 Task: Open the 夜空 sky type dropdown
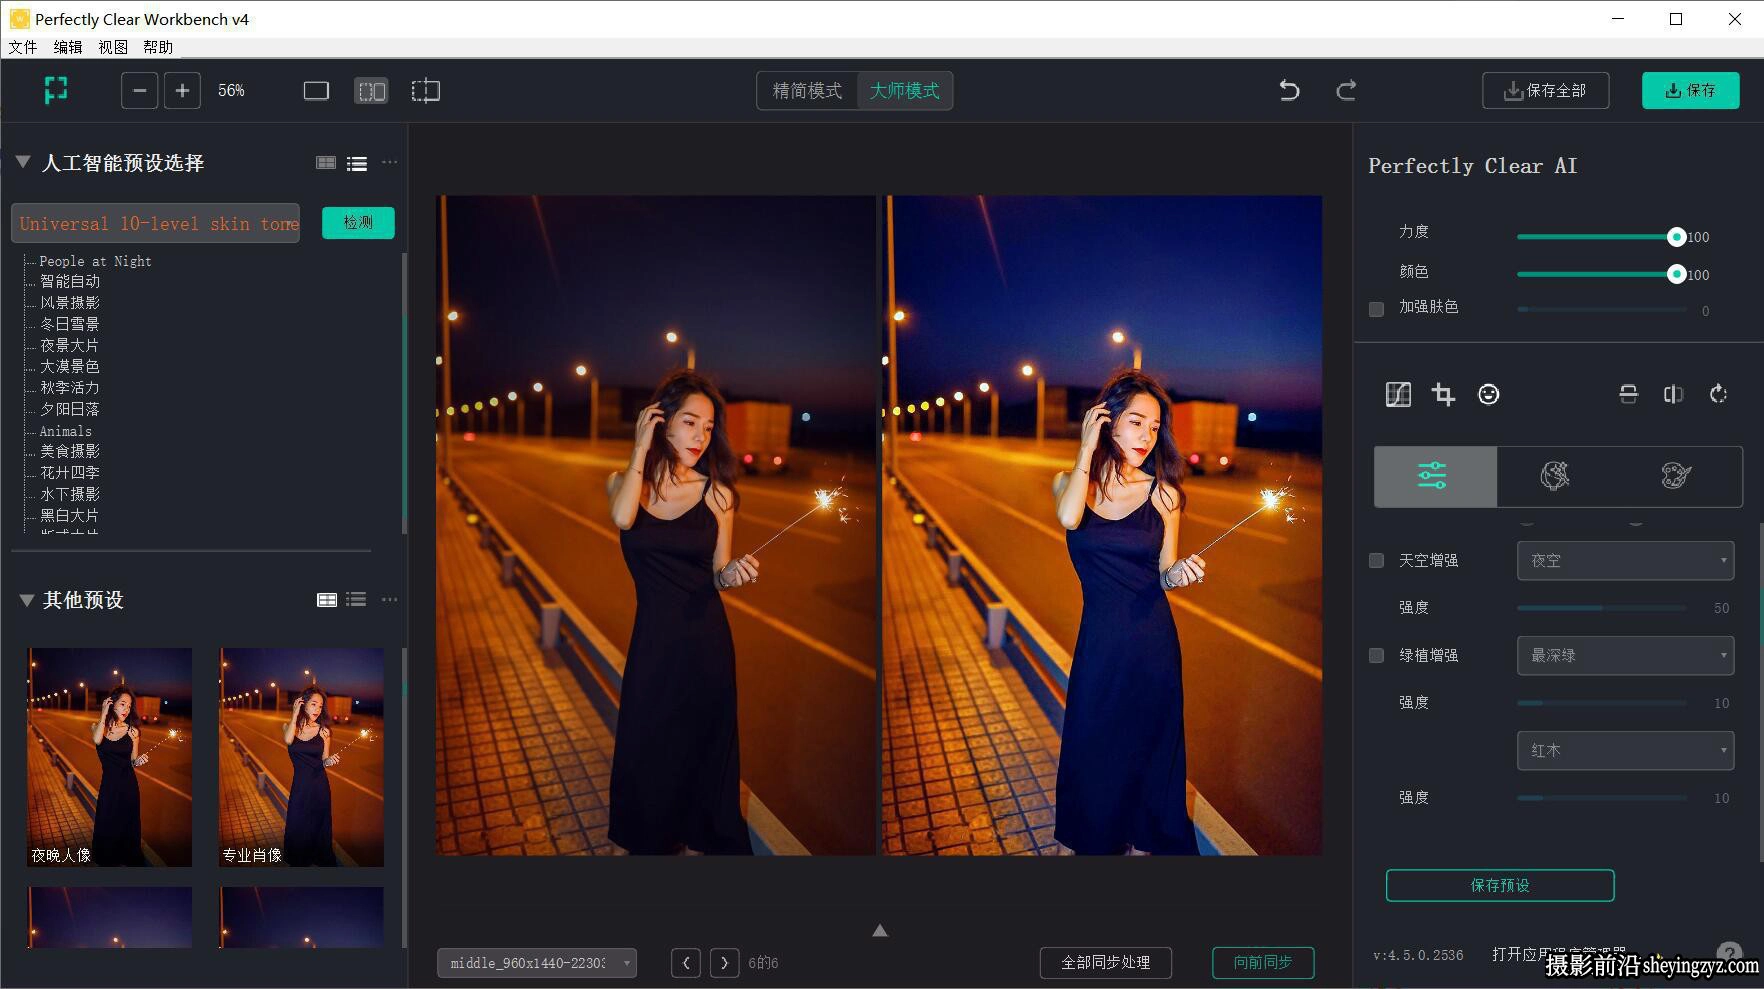tap(1625, 561)
